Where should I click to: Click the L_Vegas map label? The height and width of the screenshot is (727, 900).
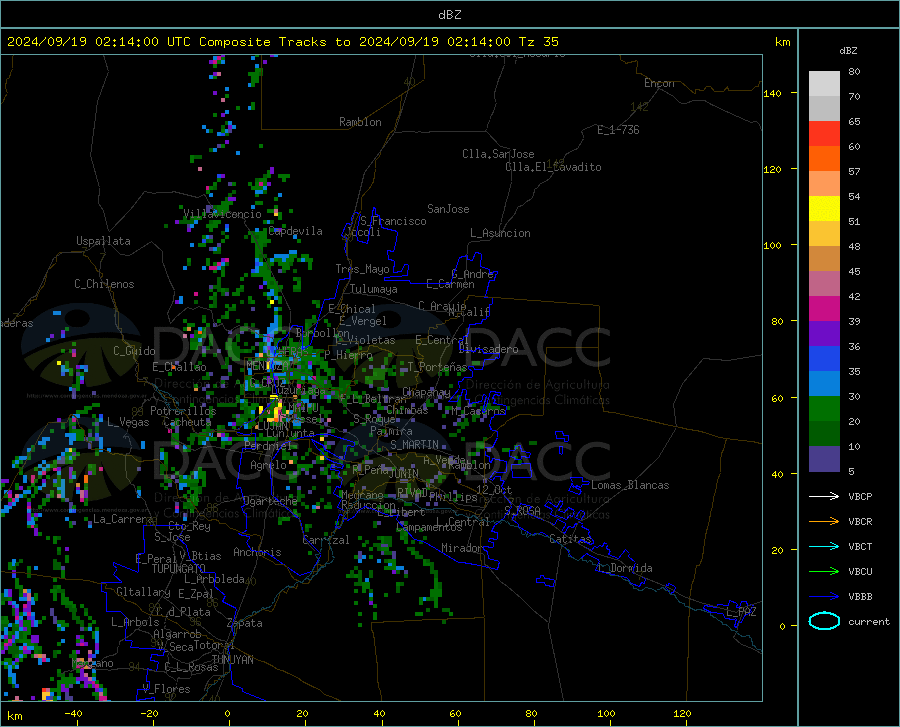coord(128,422)
